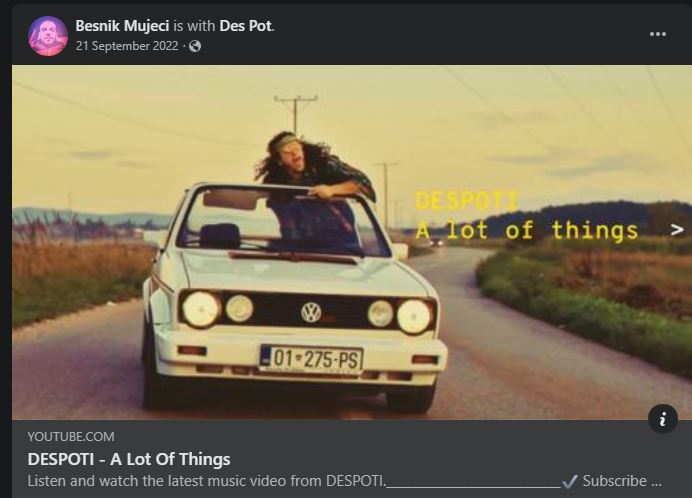The width and height of the screenshot is (692, 498).
Task: Click the YOUTUBE.COM source label
Action: tap(71, 437)
